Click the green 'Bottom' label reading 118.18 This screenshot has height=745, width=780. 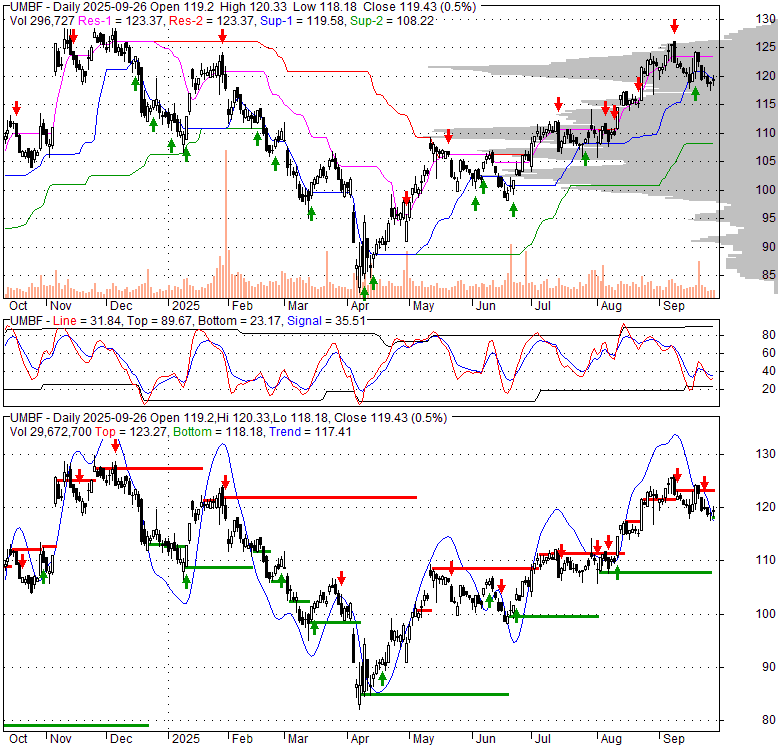click(x=192, y=432)
